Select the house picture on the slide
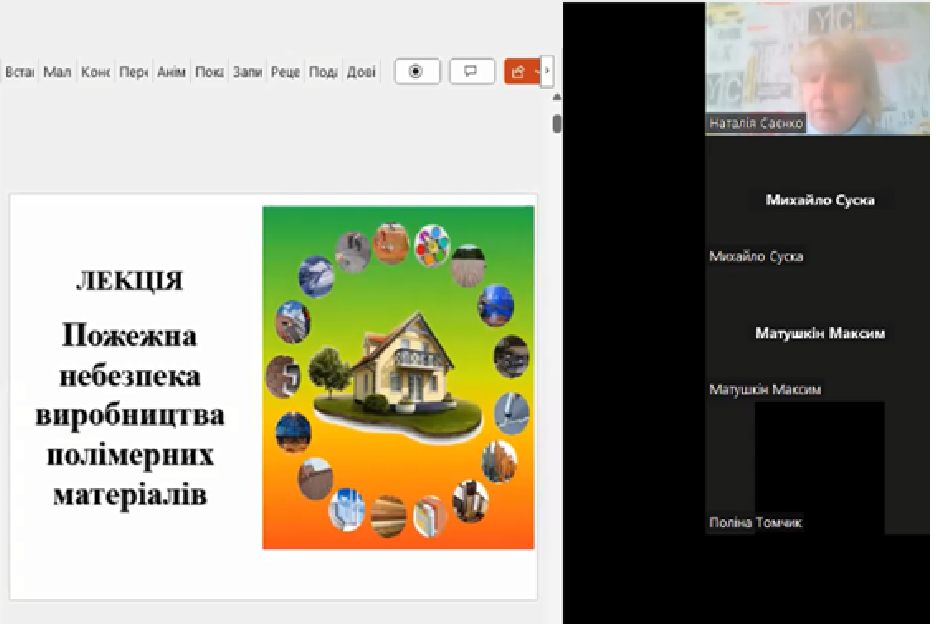 tap(398, 376)
